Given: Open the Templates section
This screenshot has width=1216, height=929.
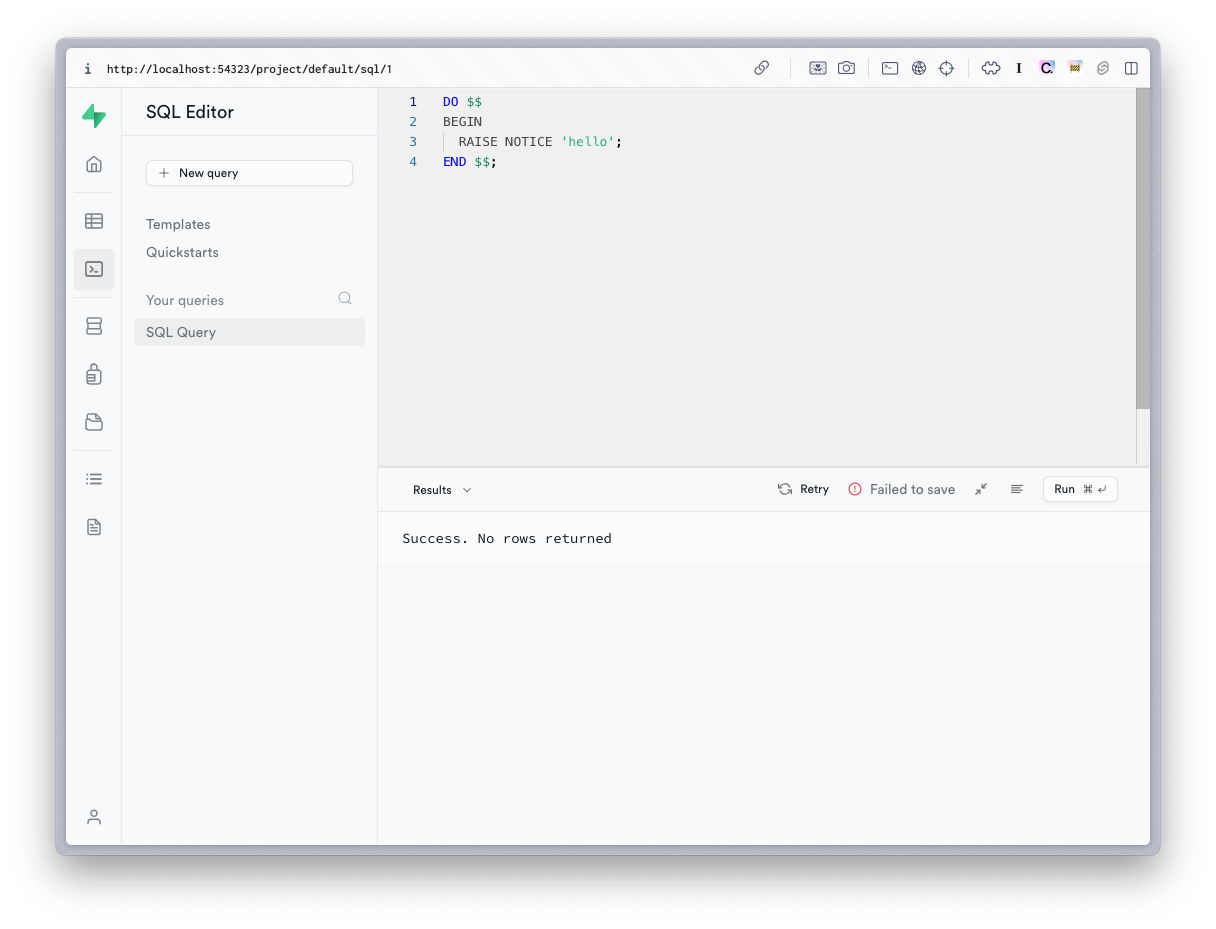Looking at the screenshot, I should tap(178, 224).
